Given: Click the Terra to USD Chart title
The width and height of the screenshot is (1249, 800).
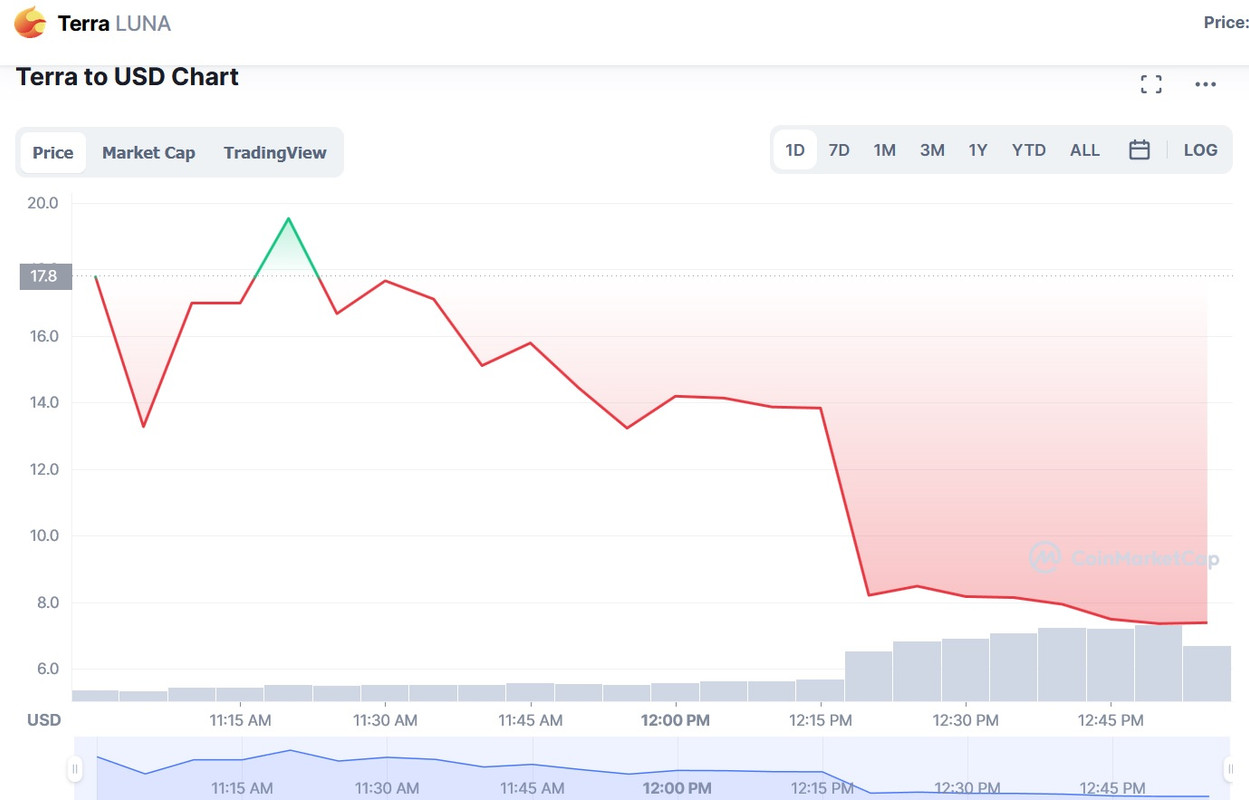Looking at the screenshot, I should pyautogui.click(x=127, y=77).
